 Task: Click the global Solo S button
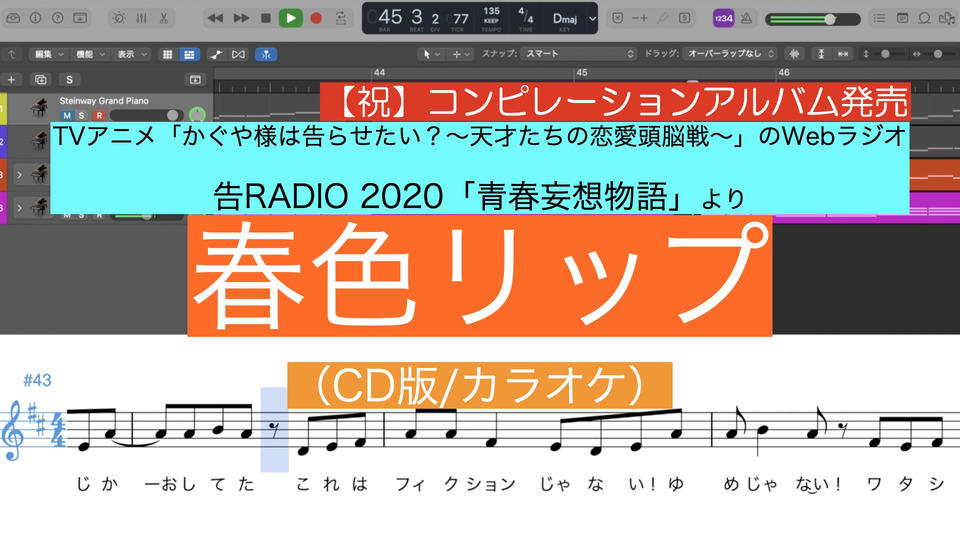pos(69,80)
